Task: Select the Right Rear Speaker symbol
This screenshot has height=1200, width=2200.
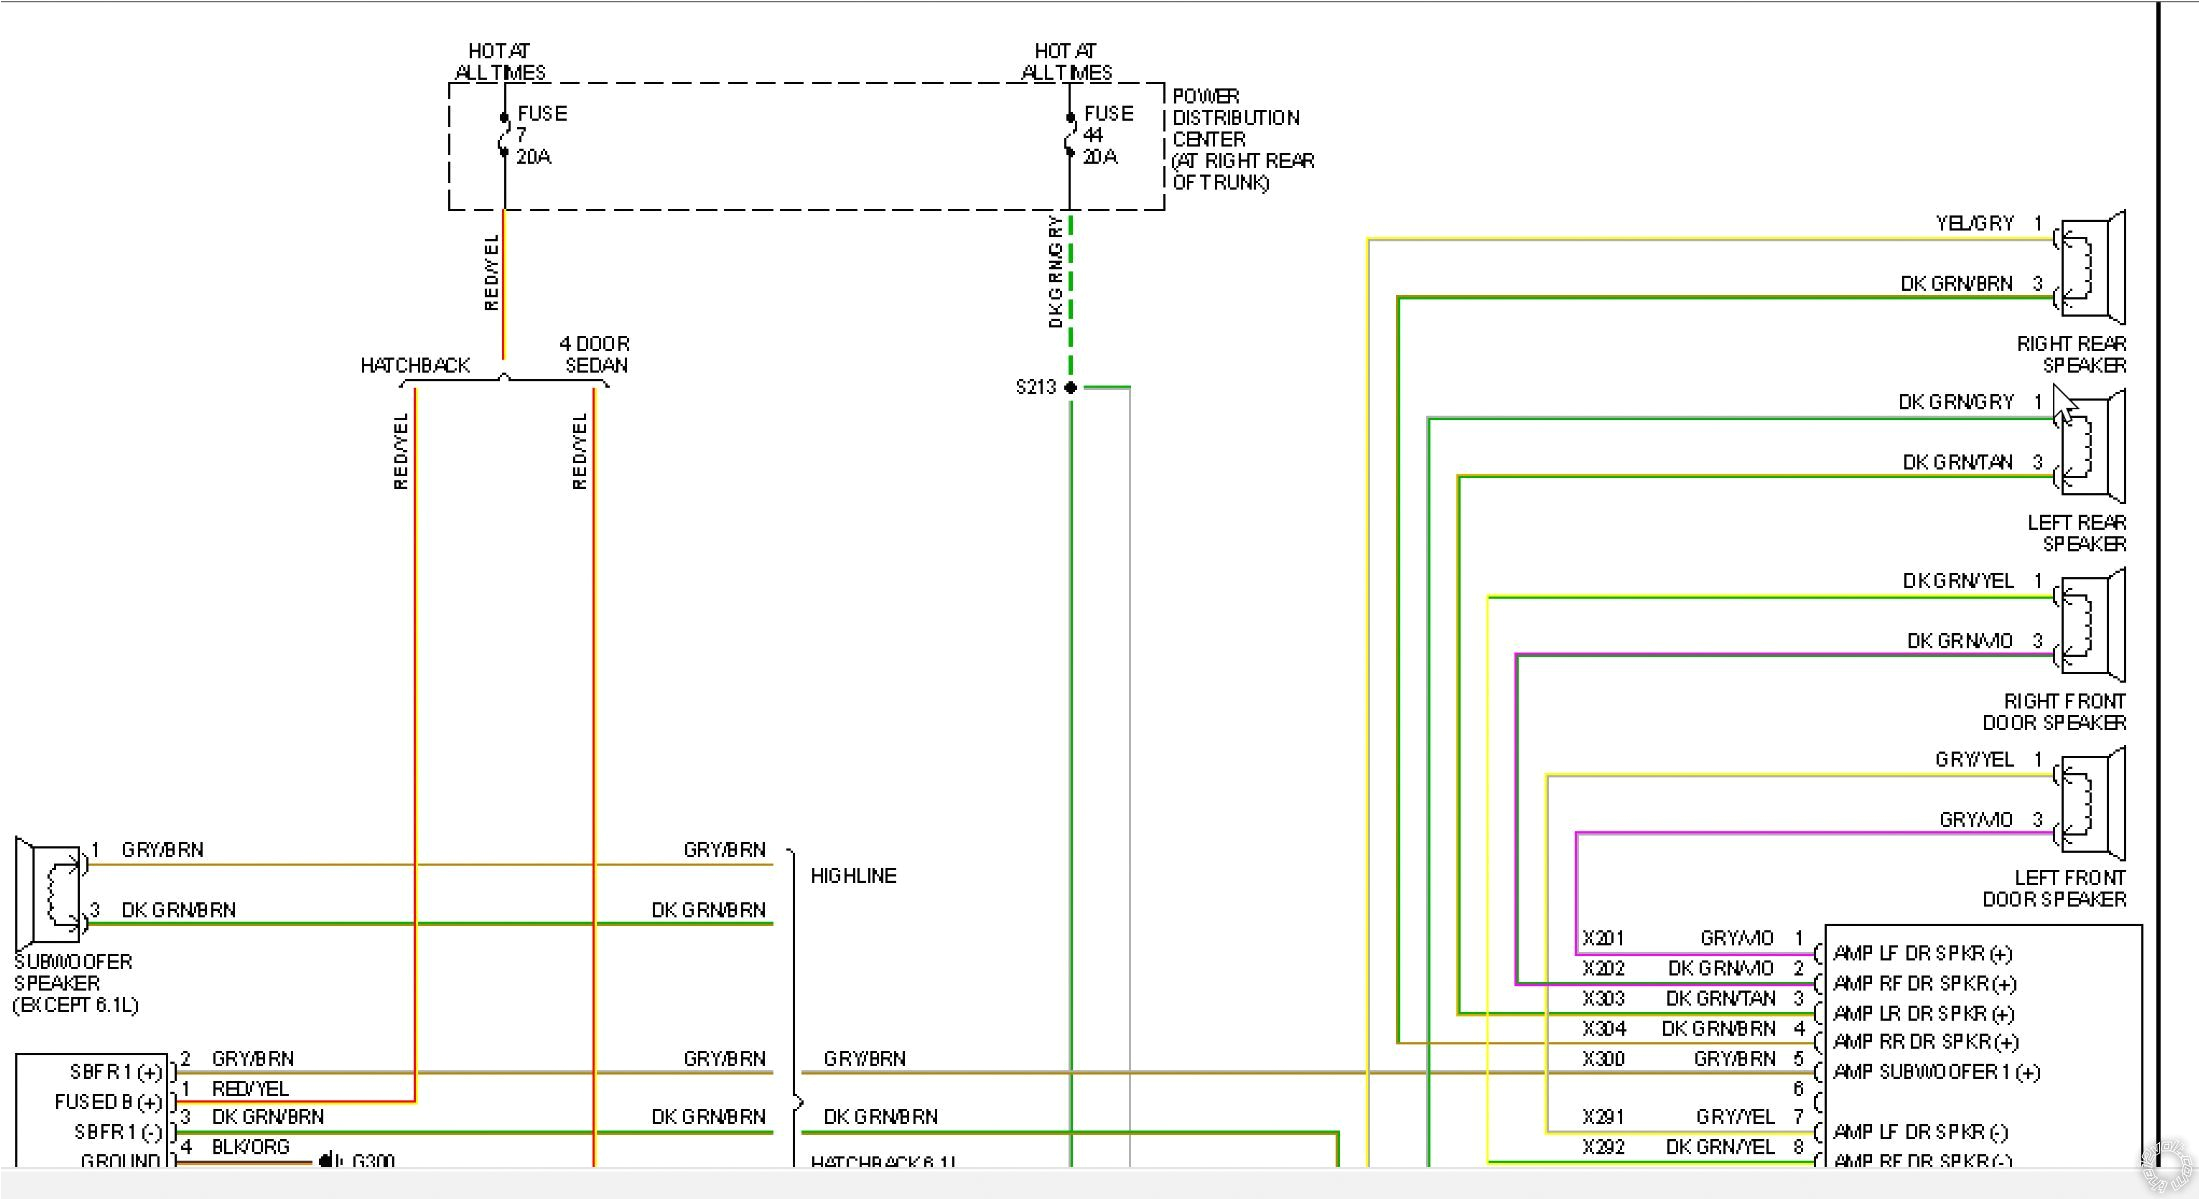Action: coord(2090,270)
